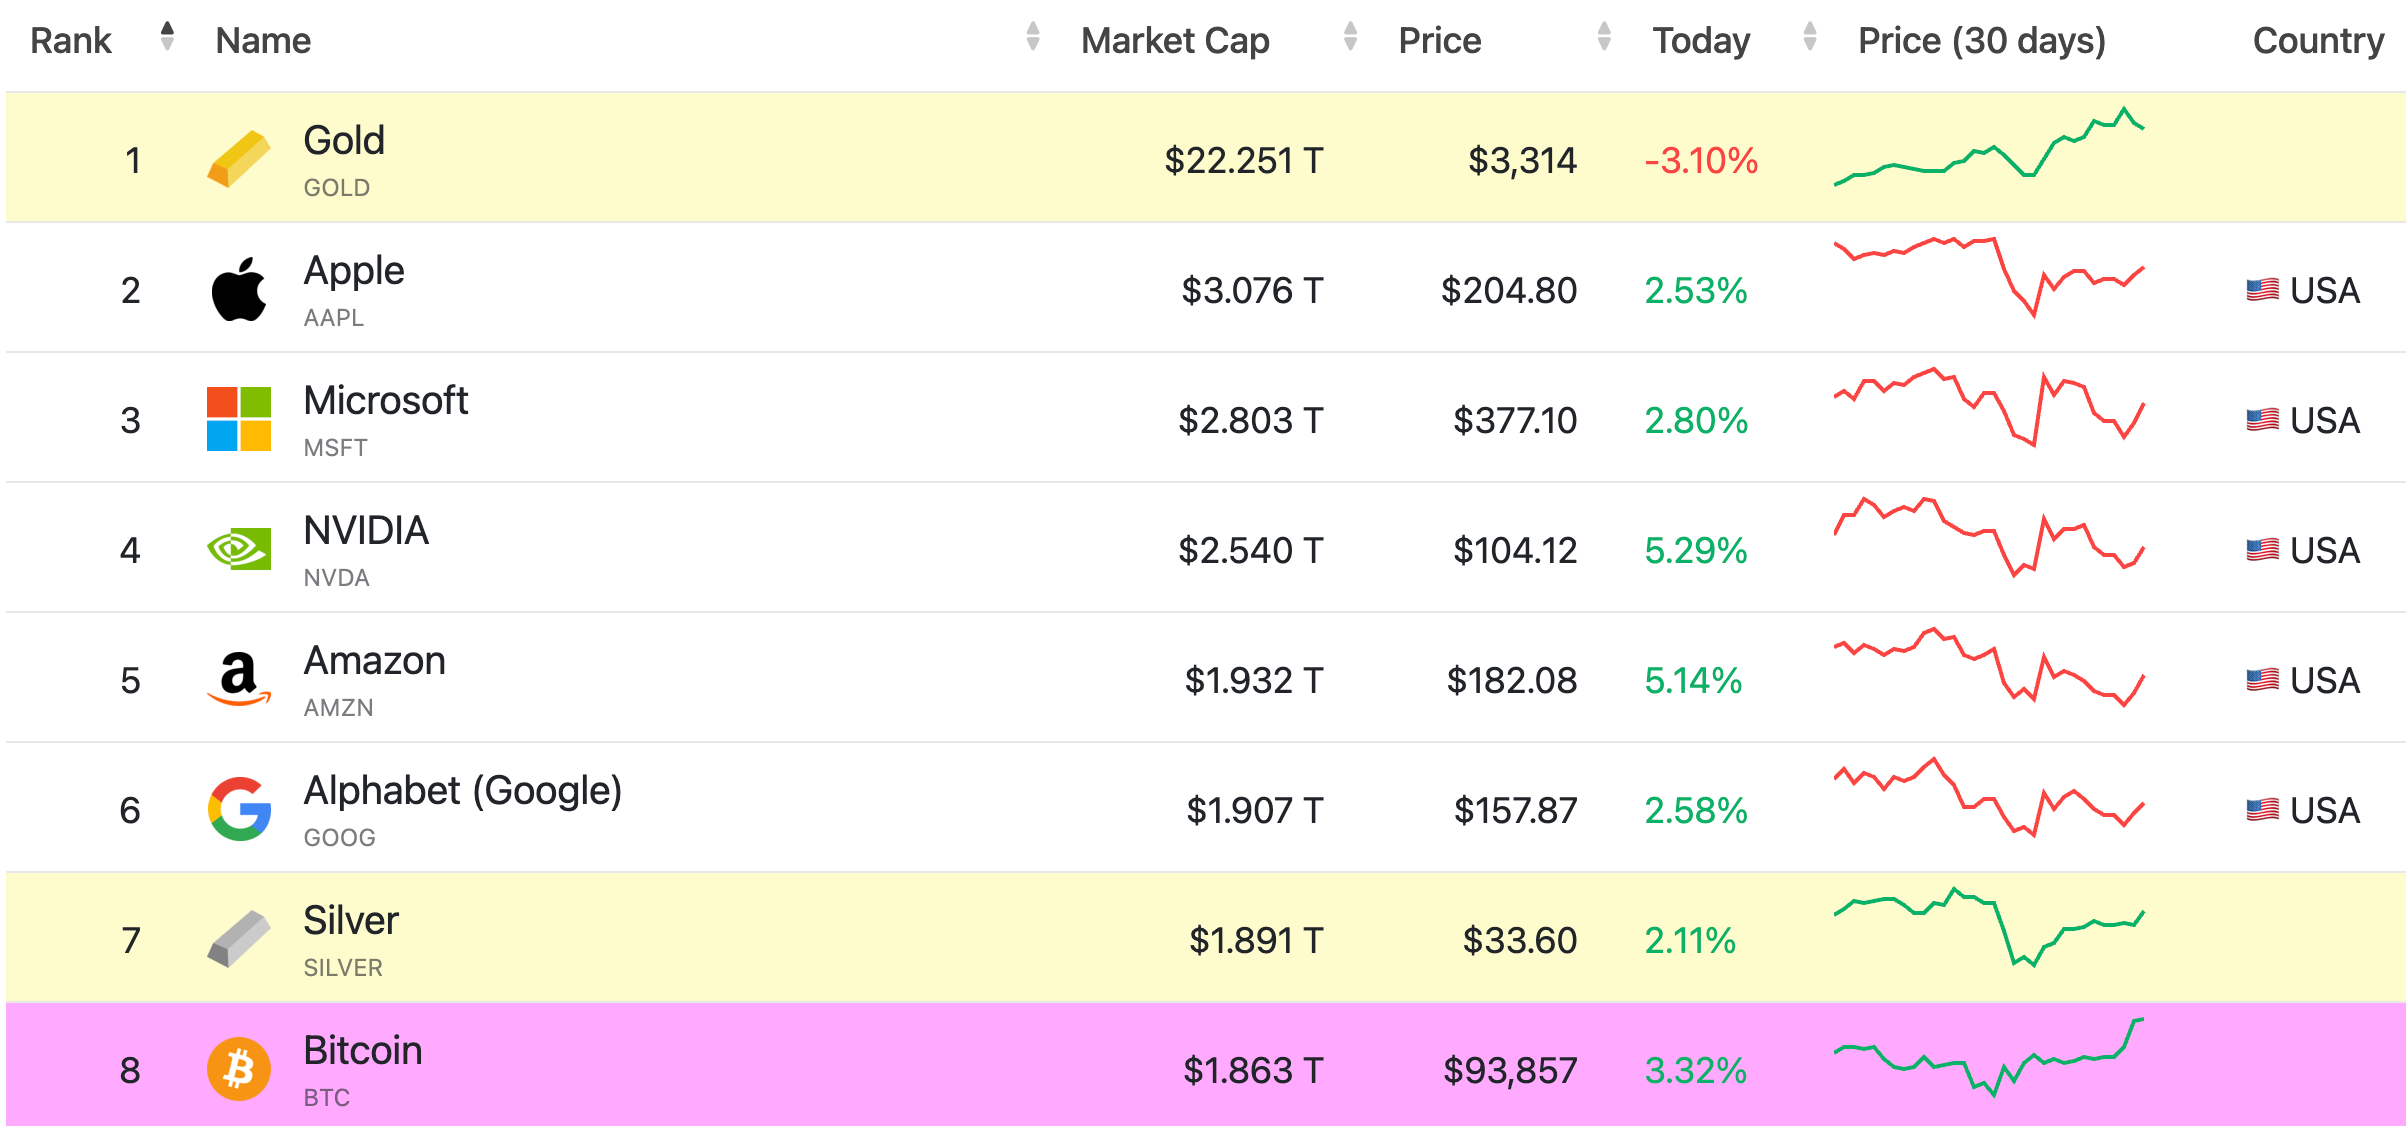Sort by Name column arrows
This screenshot has width=2406, height=1126.
pos(1032,37)
